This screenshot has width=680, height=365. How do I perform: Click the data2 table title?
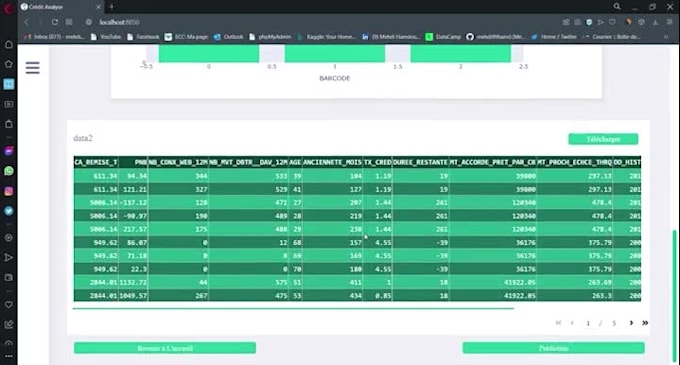83,138
